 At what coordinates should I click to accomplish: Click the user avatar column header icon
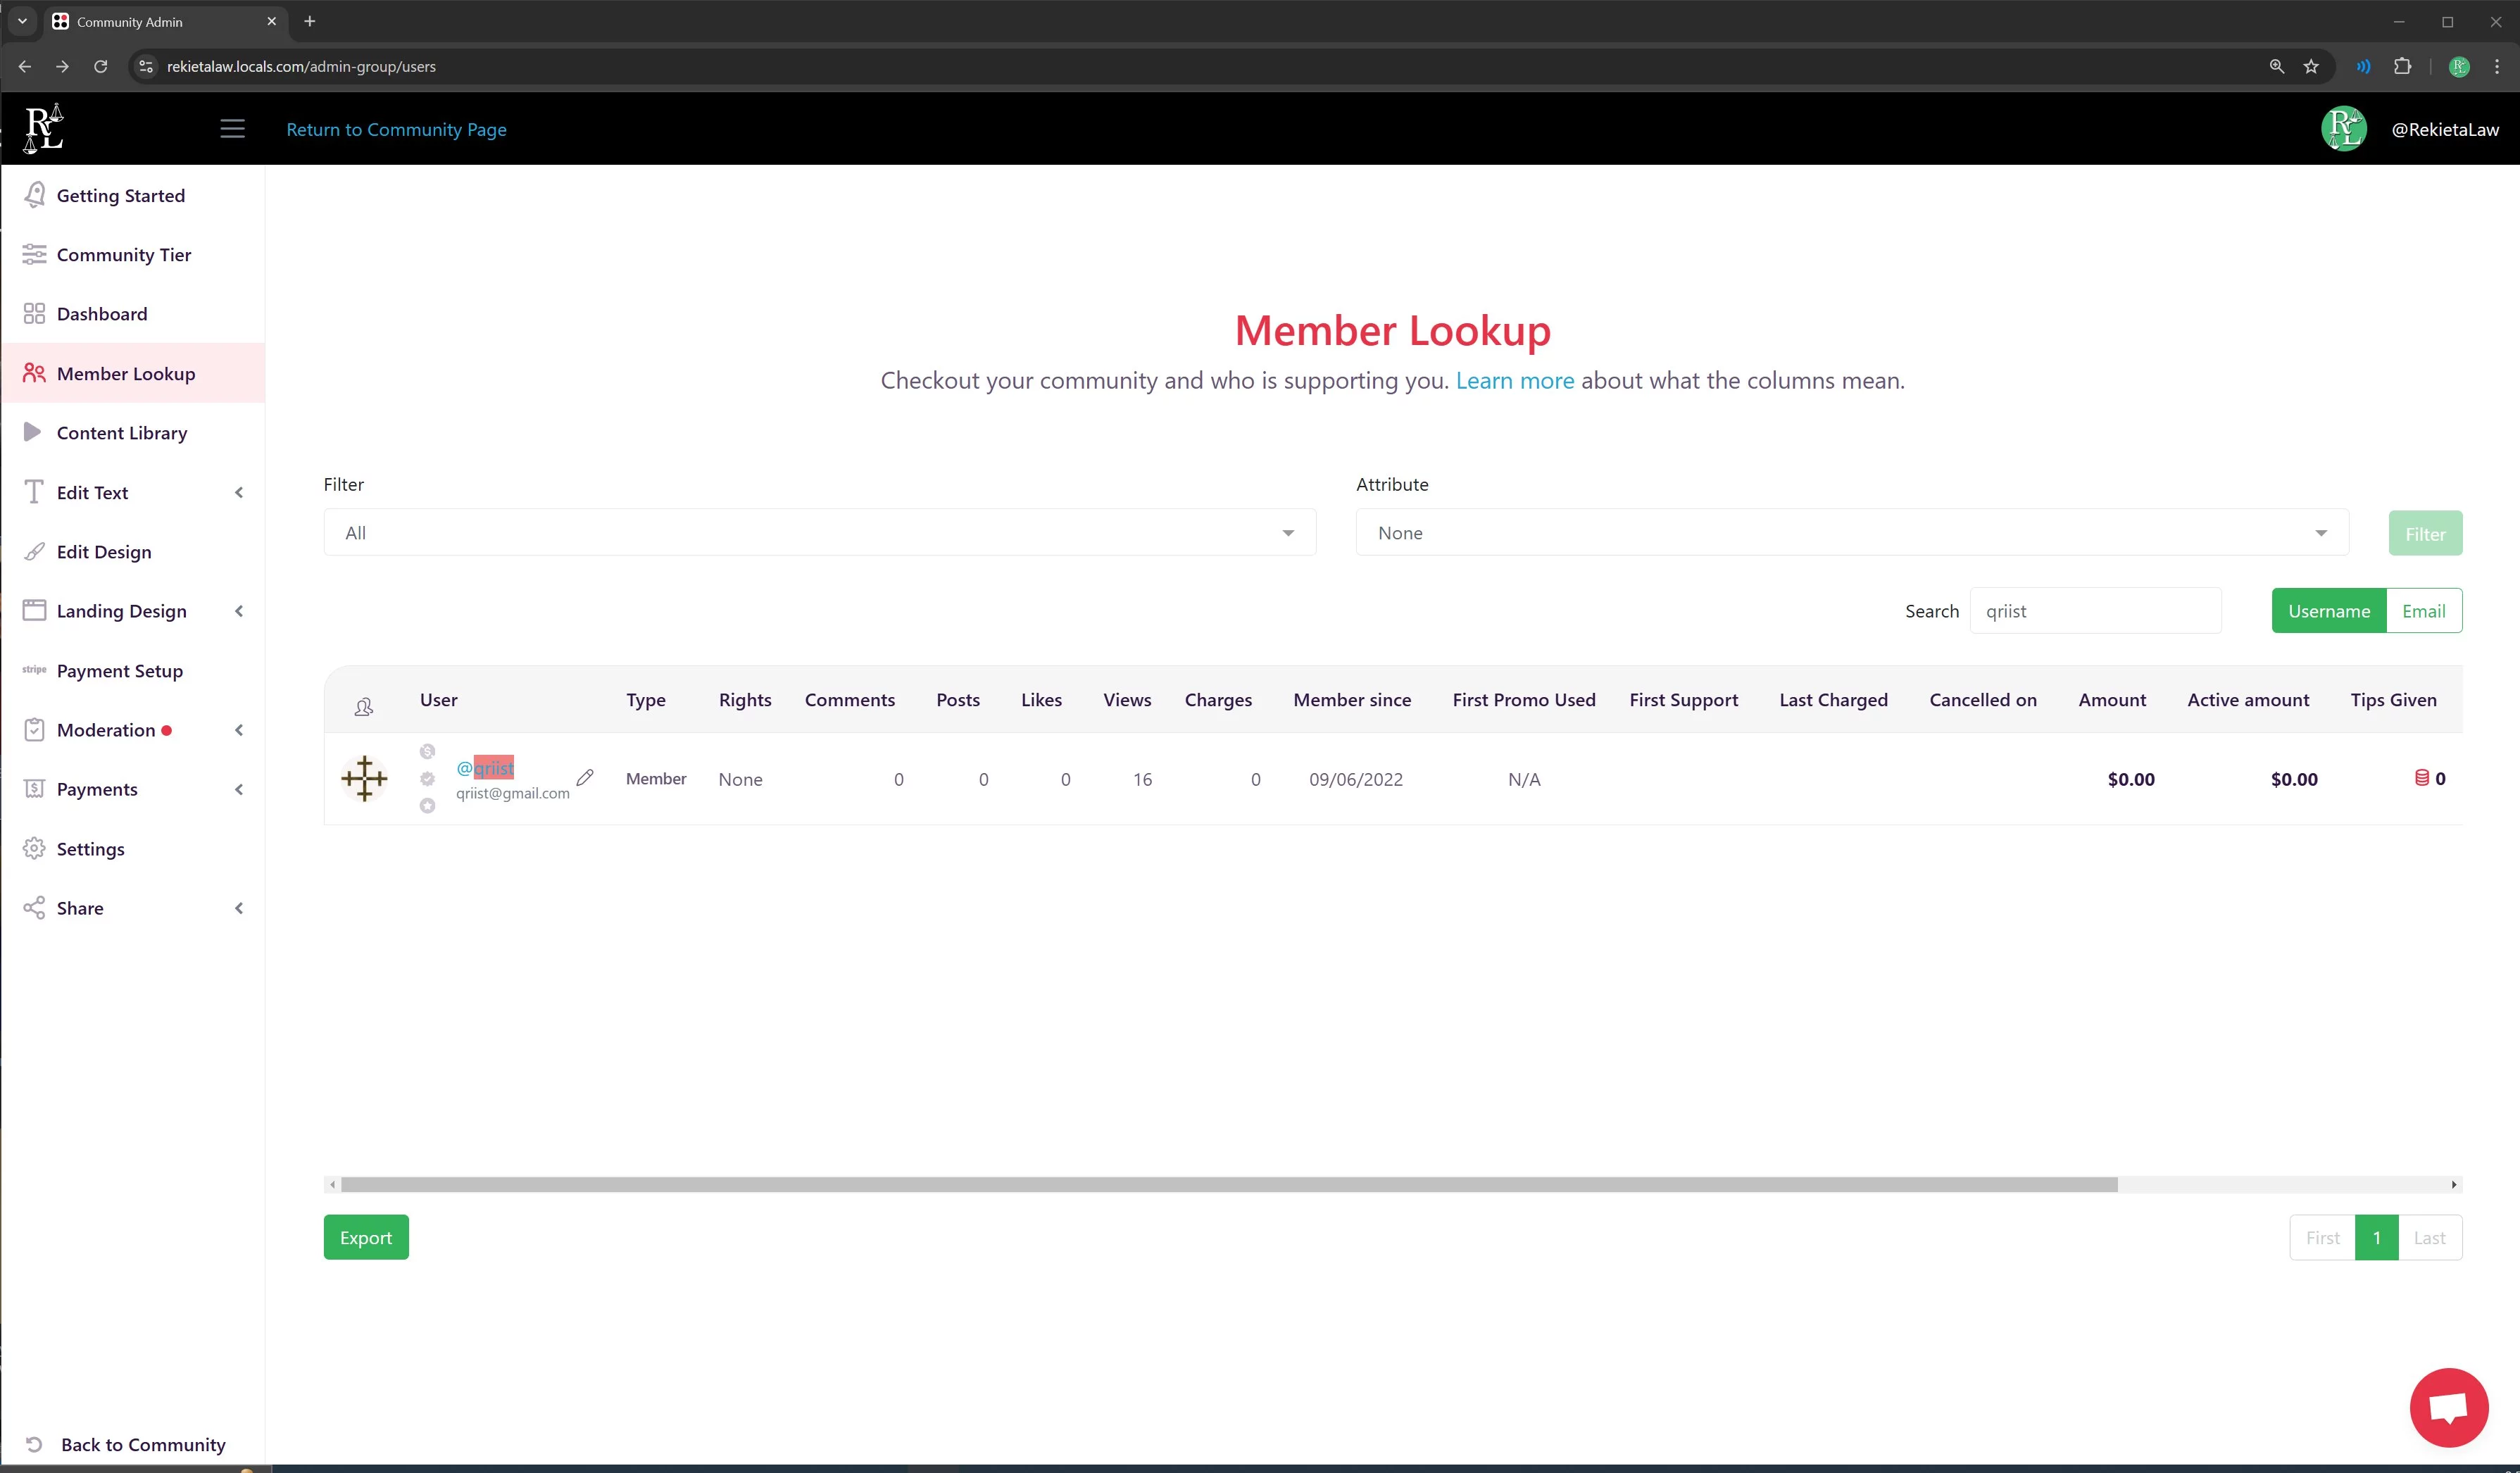tap(364, 707)
